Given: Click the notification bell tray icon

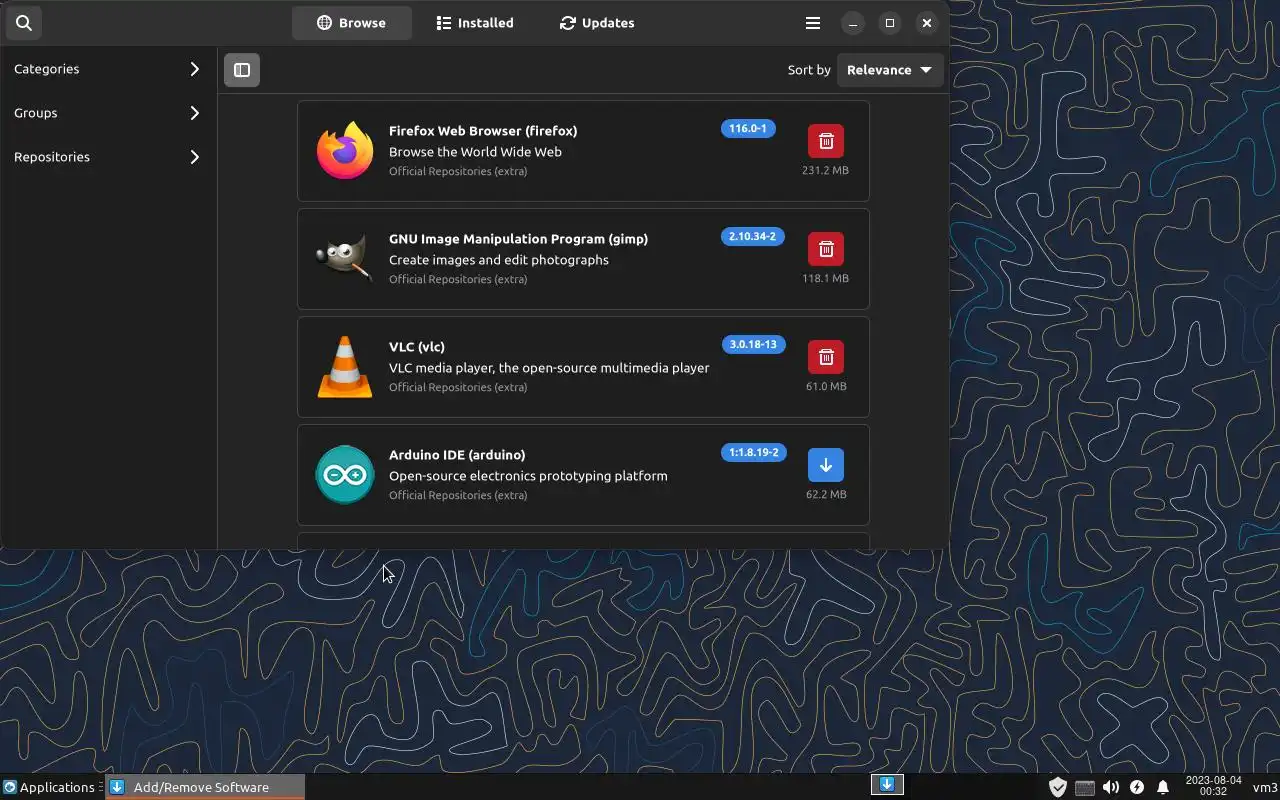Looking at the screenshot, I should click(1163, 787).
